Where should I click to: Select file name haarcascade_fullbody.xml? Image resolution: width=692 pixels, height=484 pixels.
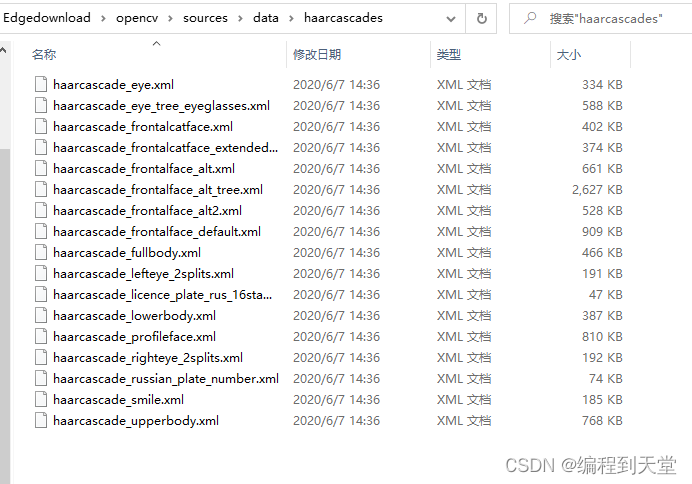click(x=127, y=253)
